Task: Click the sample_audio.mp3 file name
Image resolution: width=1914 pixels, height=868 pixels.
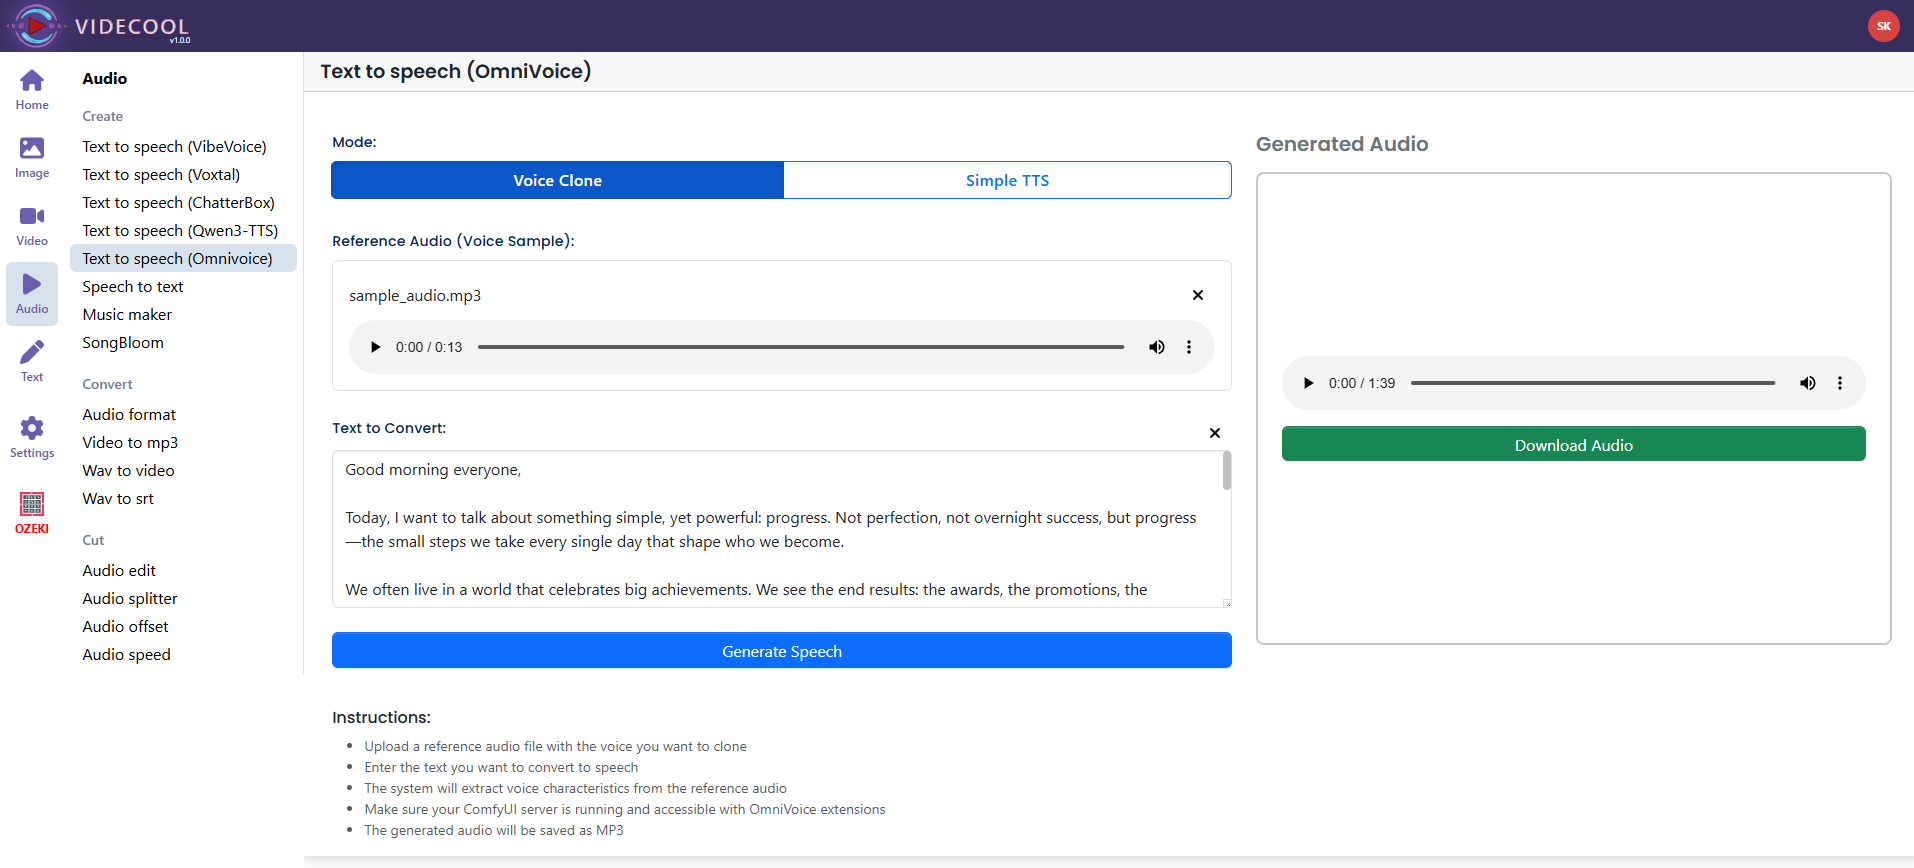Action: click(x=415, y=295)
